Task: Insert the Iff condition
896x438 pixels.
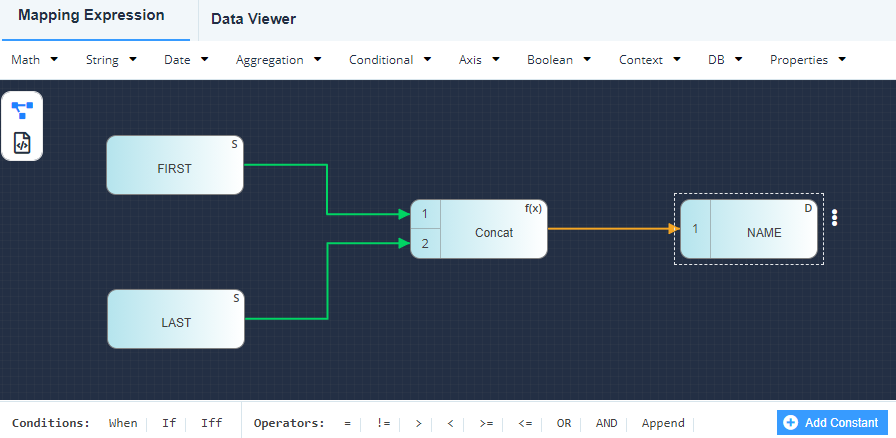Action: [x=212, y=423]
